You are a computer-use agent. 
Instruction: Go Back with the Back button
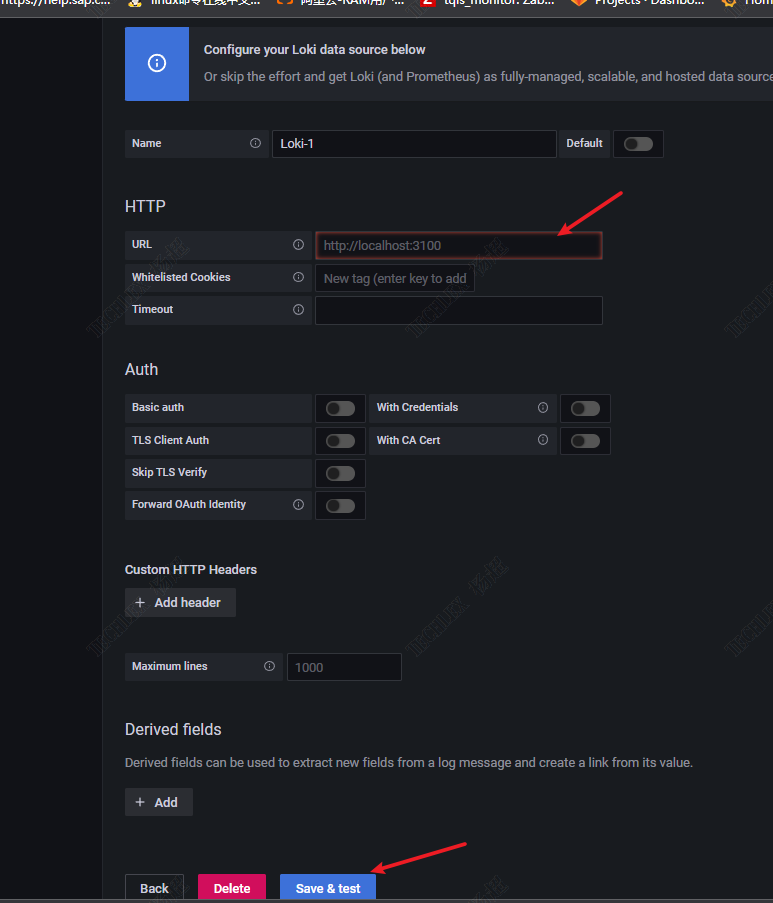[x=154, y=887]
